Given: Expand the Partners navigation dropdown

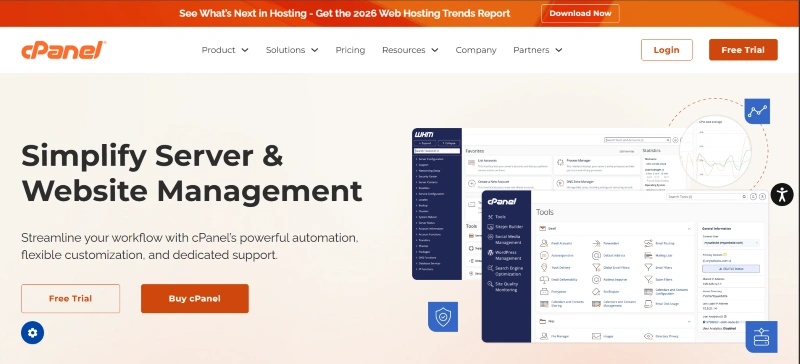Looking at the screenshot, I should pyautogui.click(x=538, y=50).
